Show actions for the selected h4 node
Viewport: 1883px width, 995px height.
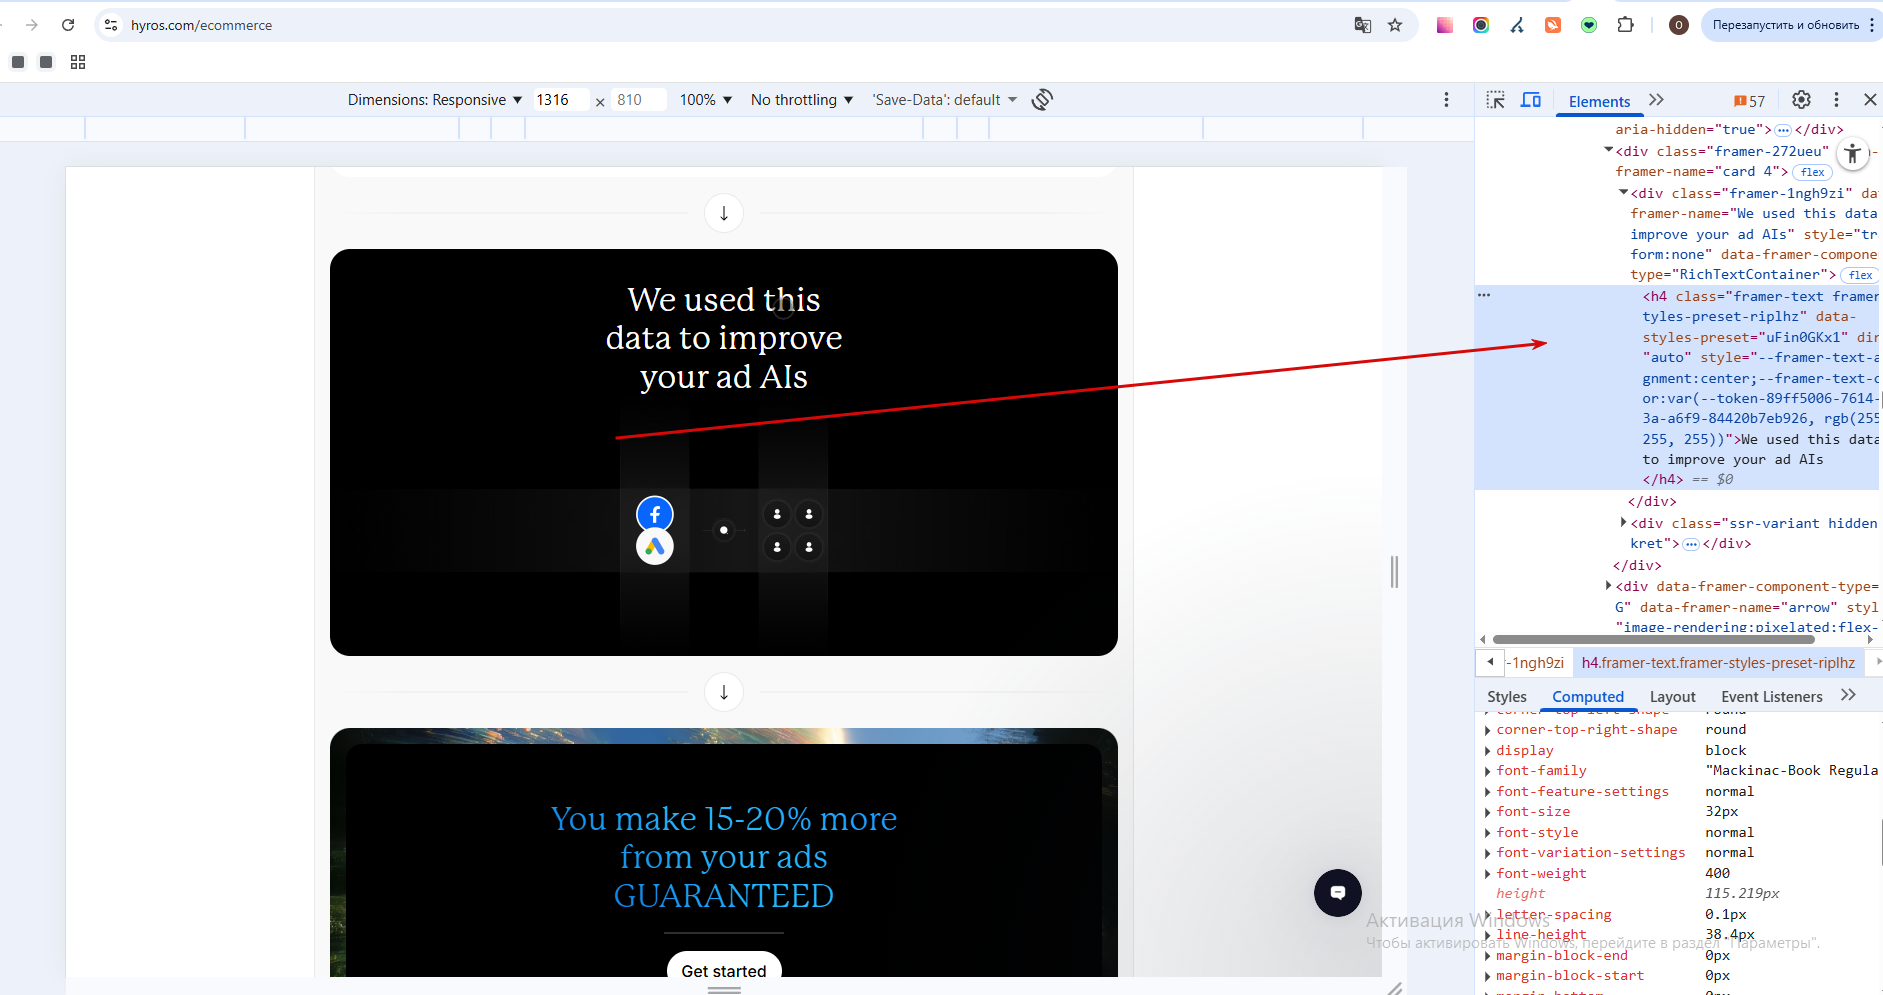point(1484,295)
